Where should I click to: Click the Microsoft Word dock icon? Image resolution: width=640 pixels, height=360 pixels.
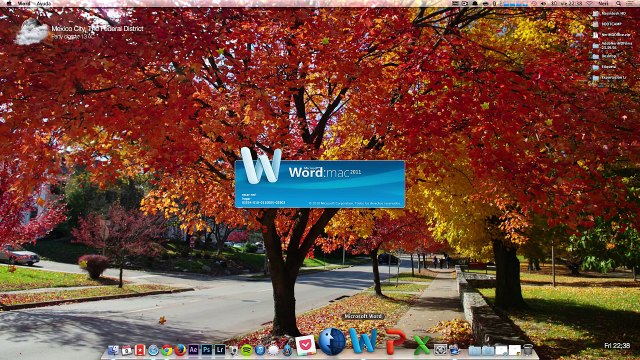click(x=363, y=340)
